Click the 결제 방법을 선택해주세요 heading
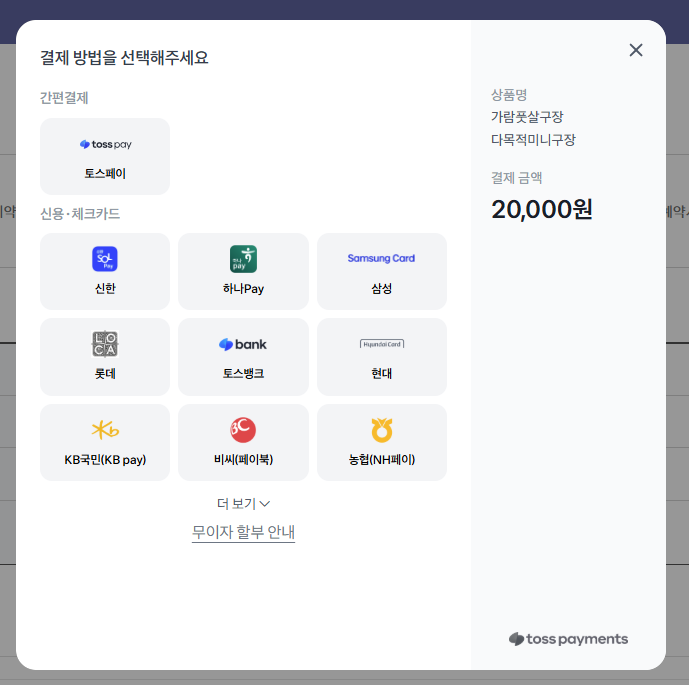Screen dimensions: 689x685 (124, 58)
